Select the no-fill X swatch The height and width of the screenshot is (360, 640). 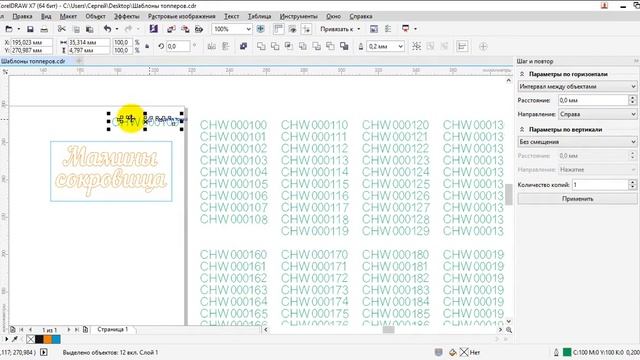31,339
